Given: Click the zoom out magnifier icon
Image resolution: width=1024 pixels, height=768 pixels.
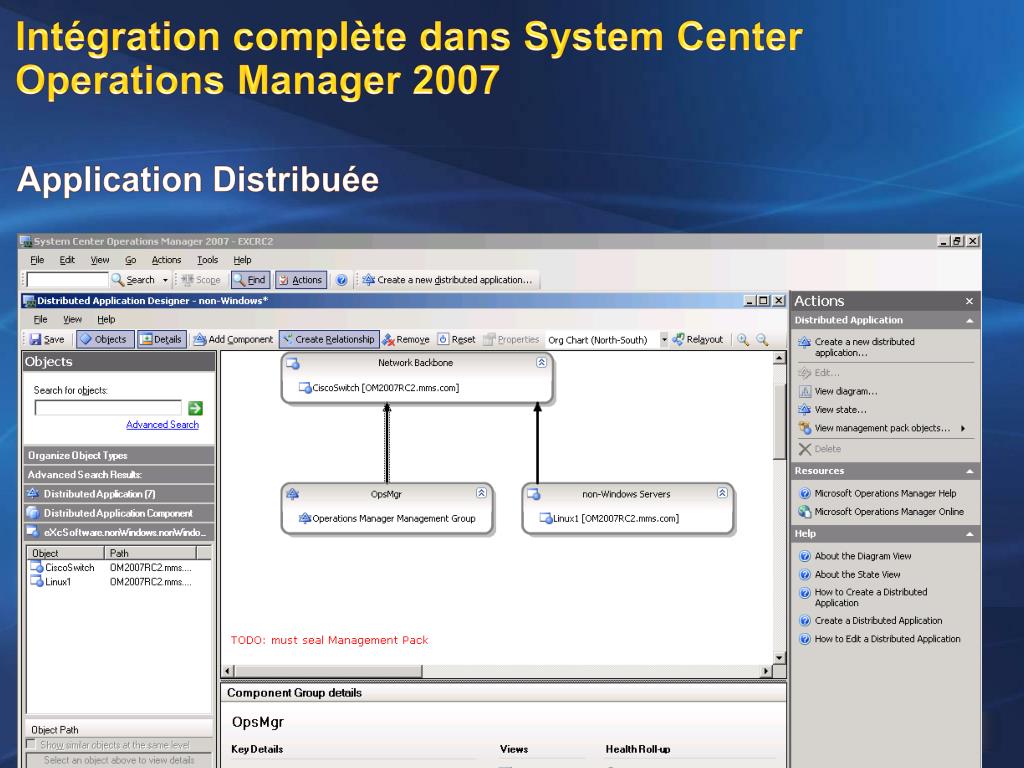Looking at the screenshot, I should tap(761, 340).
